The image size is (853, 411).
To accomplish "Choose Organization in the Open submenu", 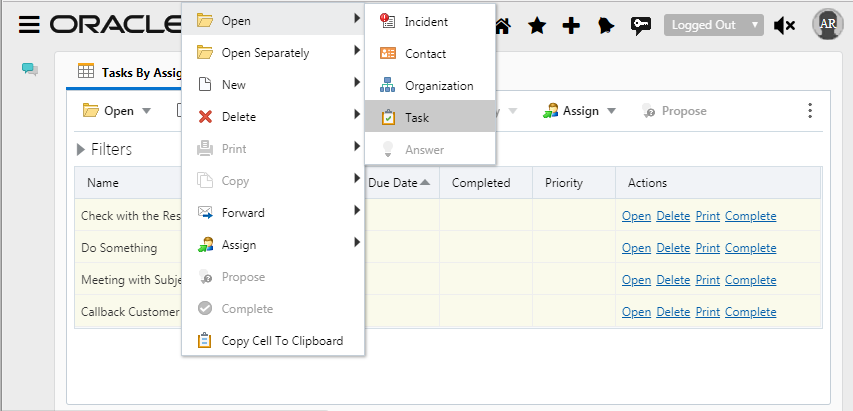I will click(439, 85).
